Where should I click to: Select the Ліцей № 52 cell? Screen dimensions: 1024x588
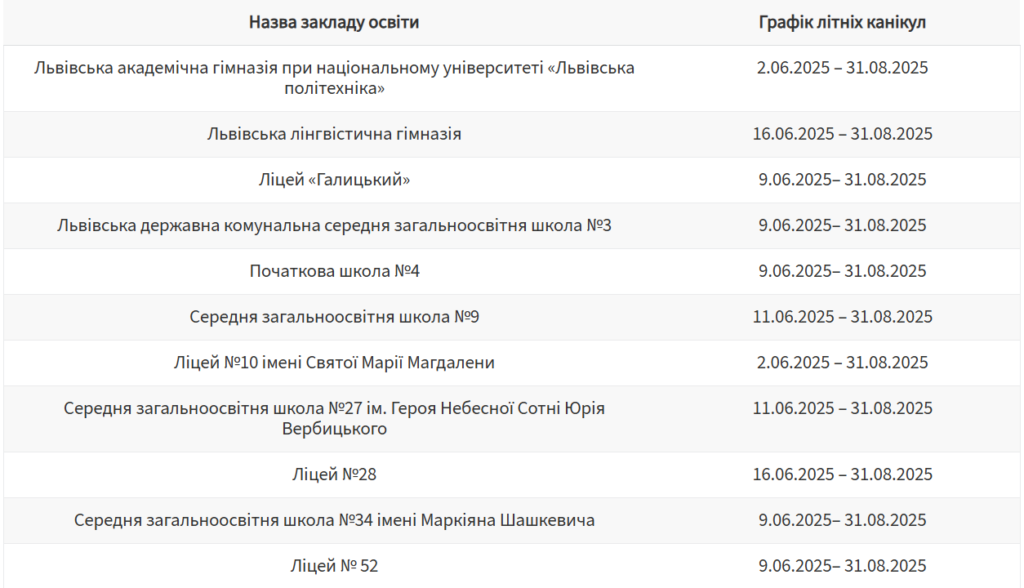(x=334, y=566)
